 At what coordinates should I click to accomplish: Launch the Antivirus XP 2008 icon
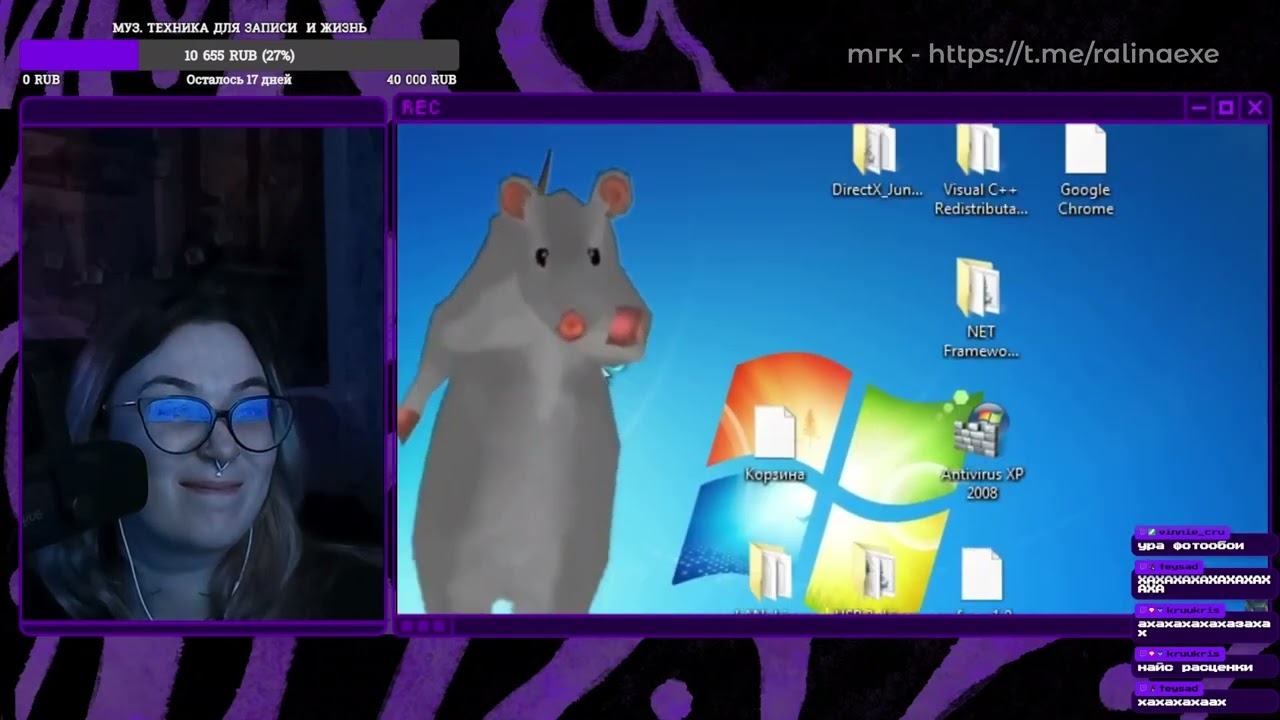click(981, 432)
